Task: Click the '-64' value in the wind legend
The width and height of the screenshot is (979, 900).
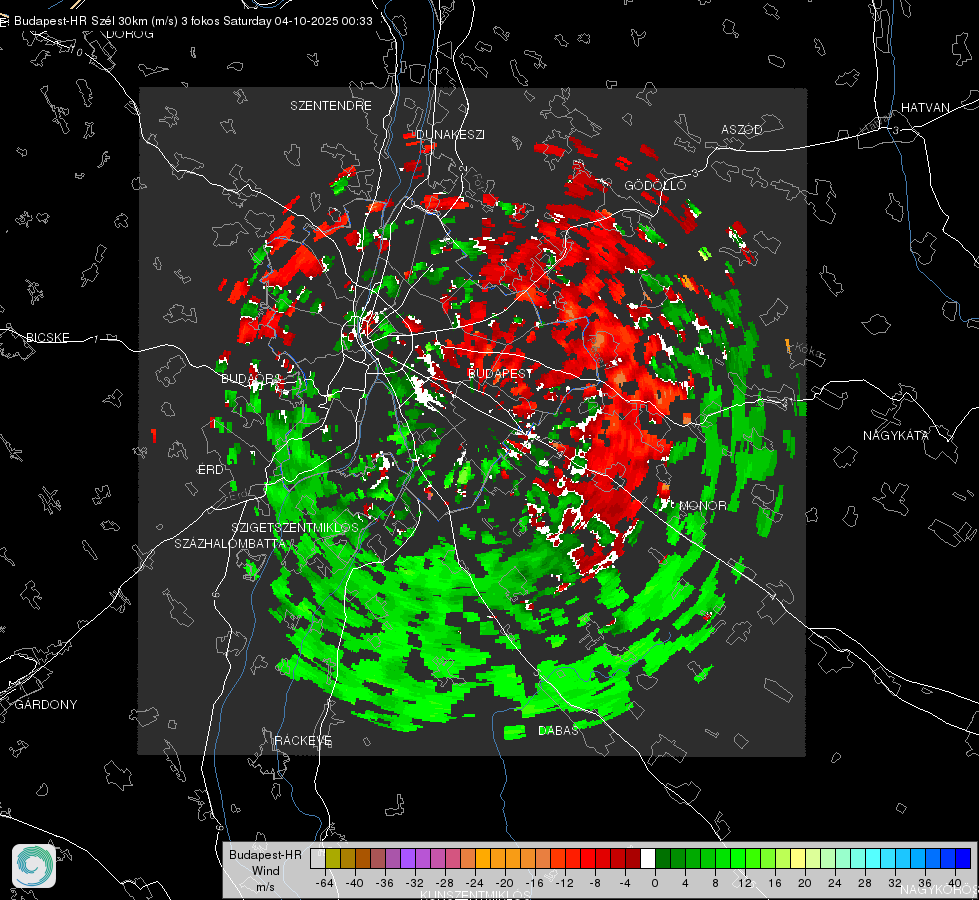Action: pos(325,883)
